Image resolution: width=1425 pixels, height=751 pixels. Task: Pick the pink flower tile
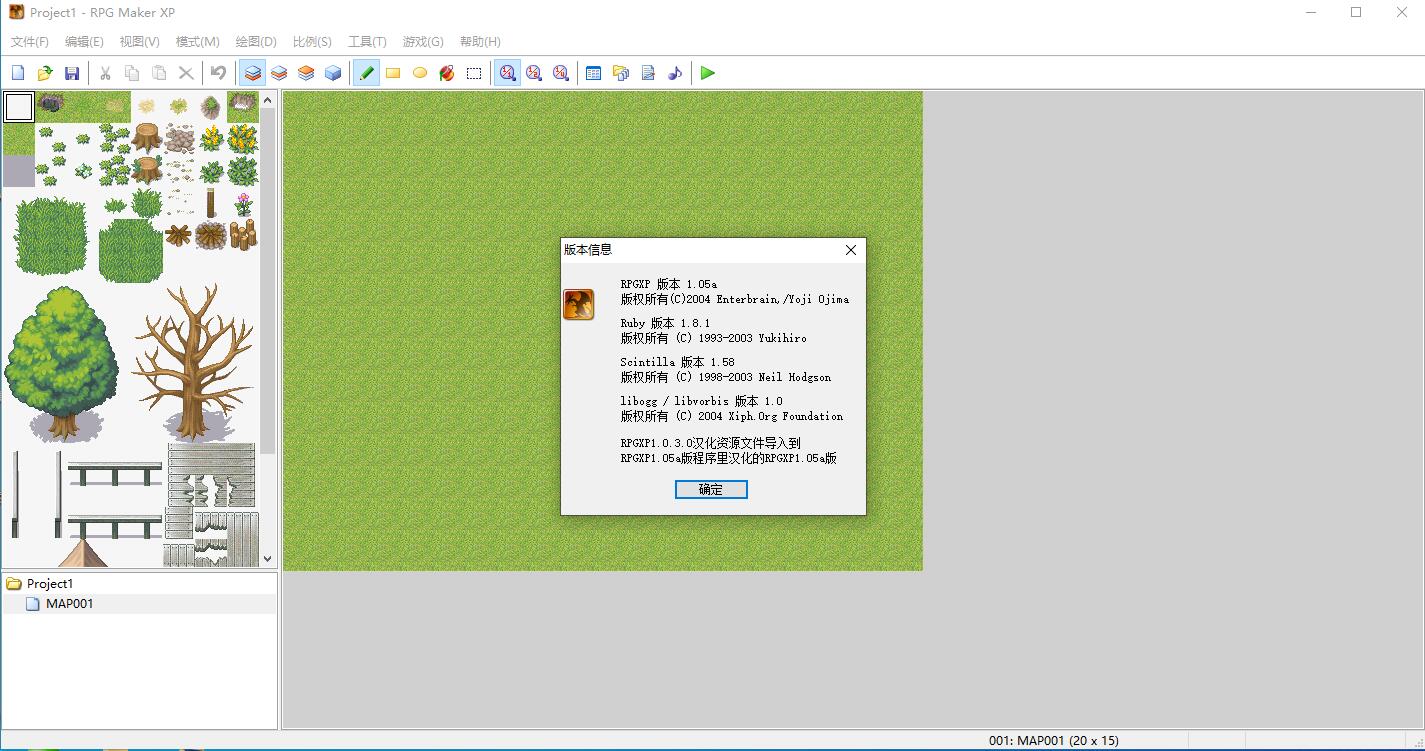243,203
